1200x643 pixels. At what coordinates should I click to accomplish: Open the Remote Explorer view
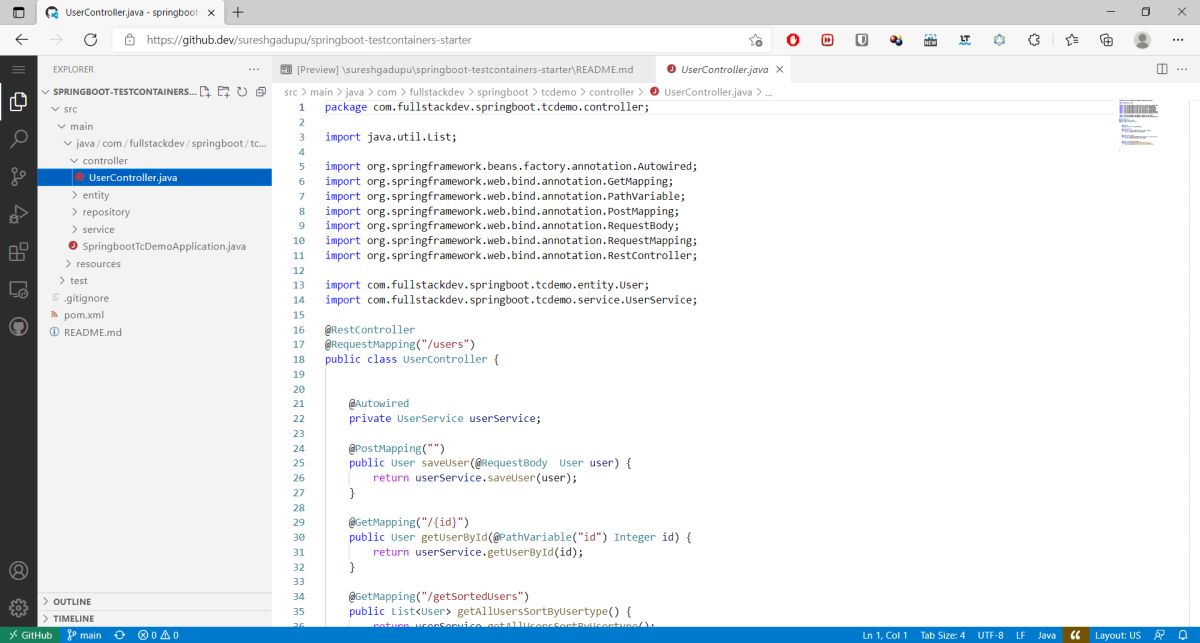(x=18, y=289)
